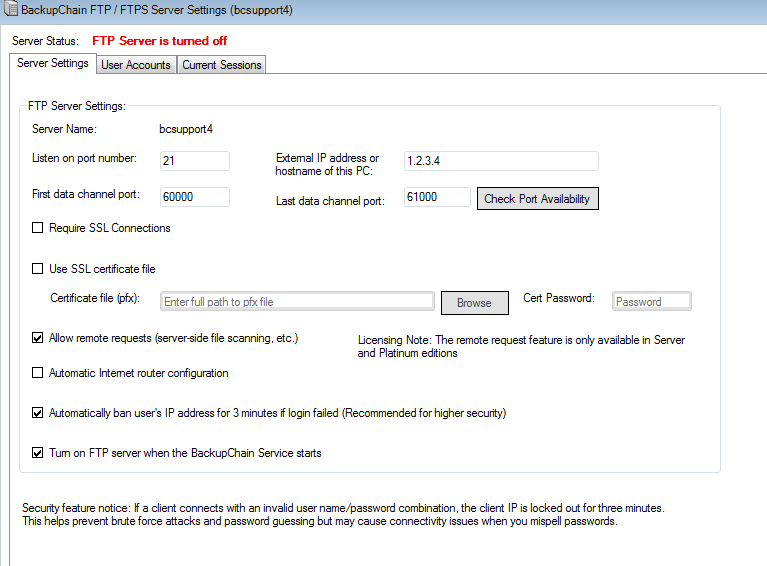
Task: Uncheck Allow remote requests checkbox
Action: pos(38,338)
